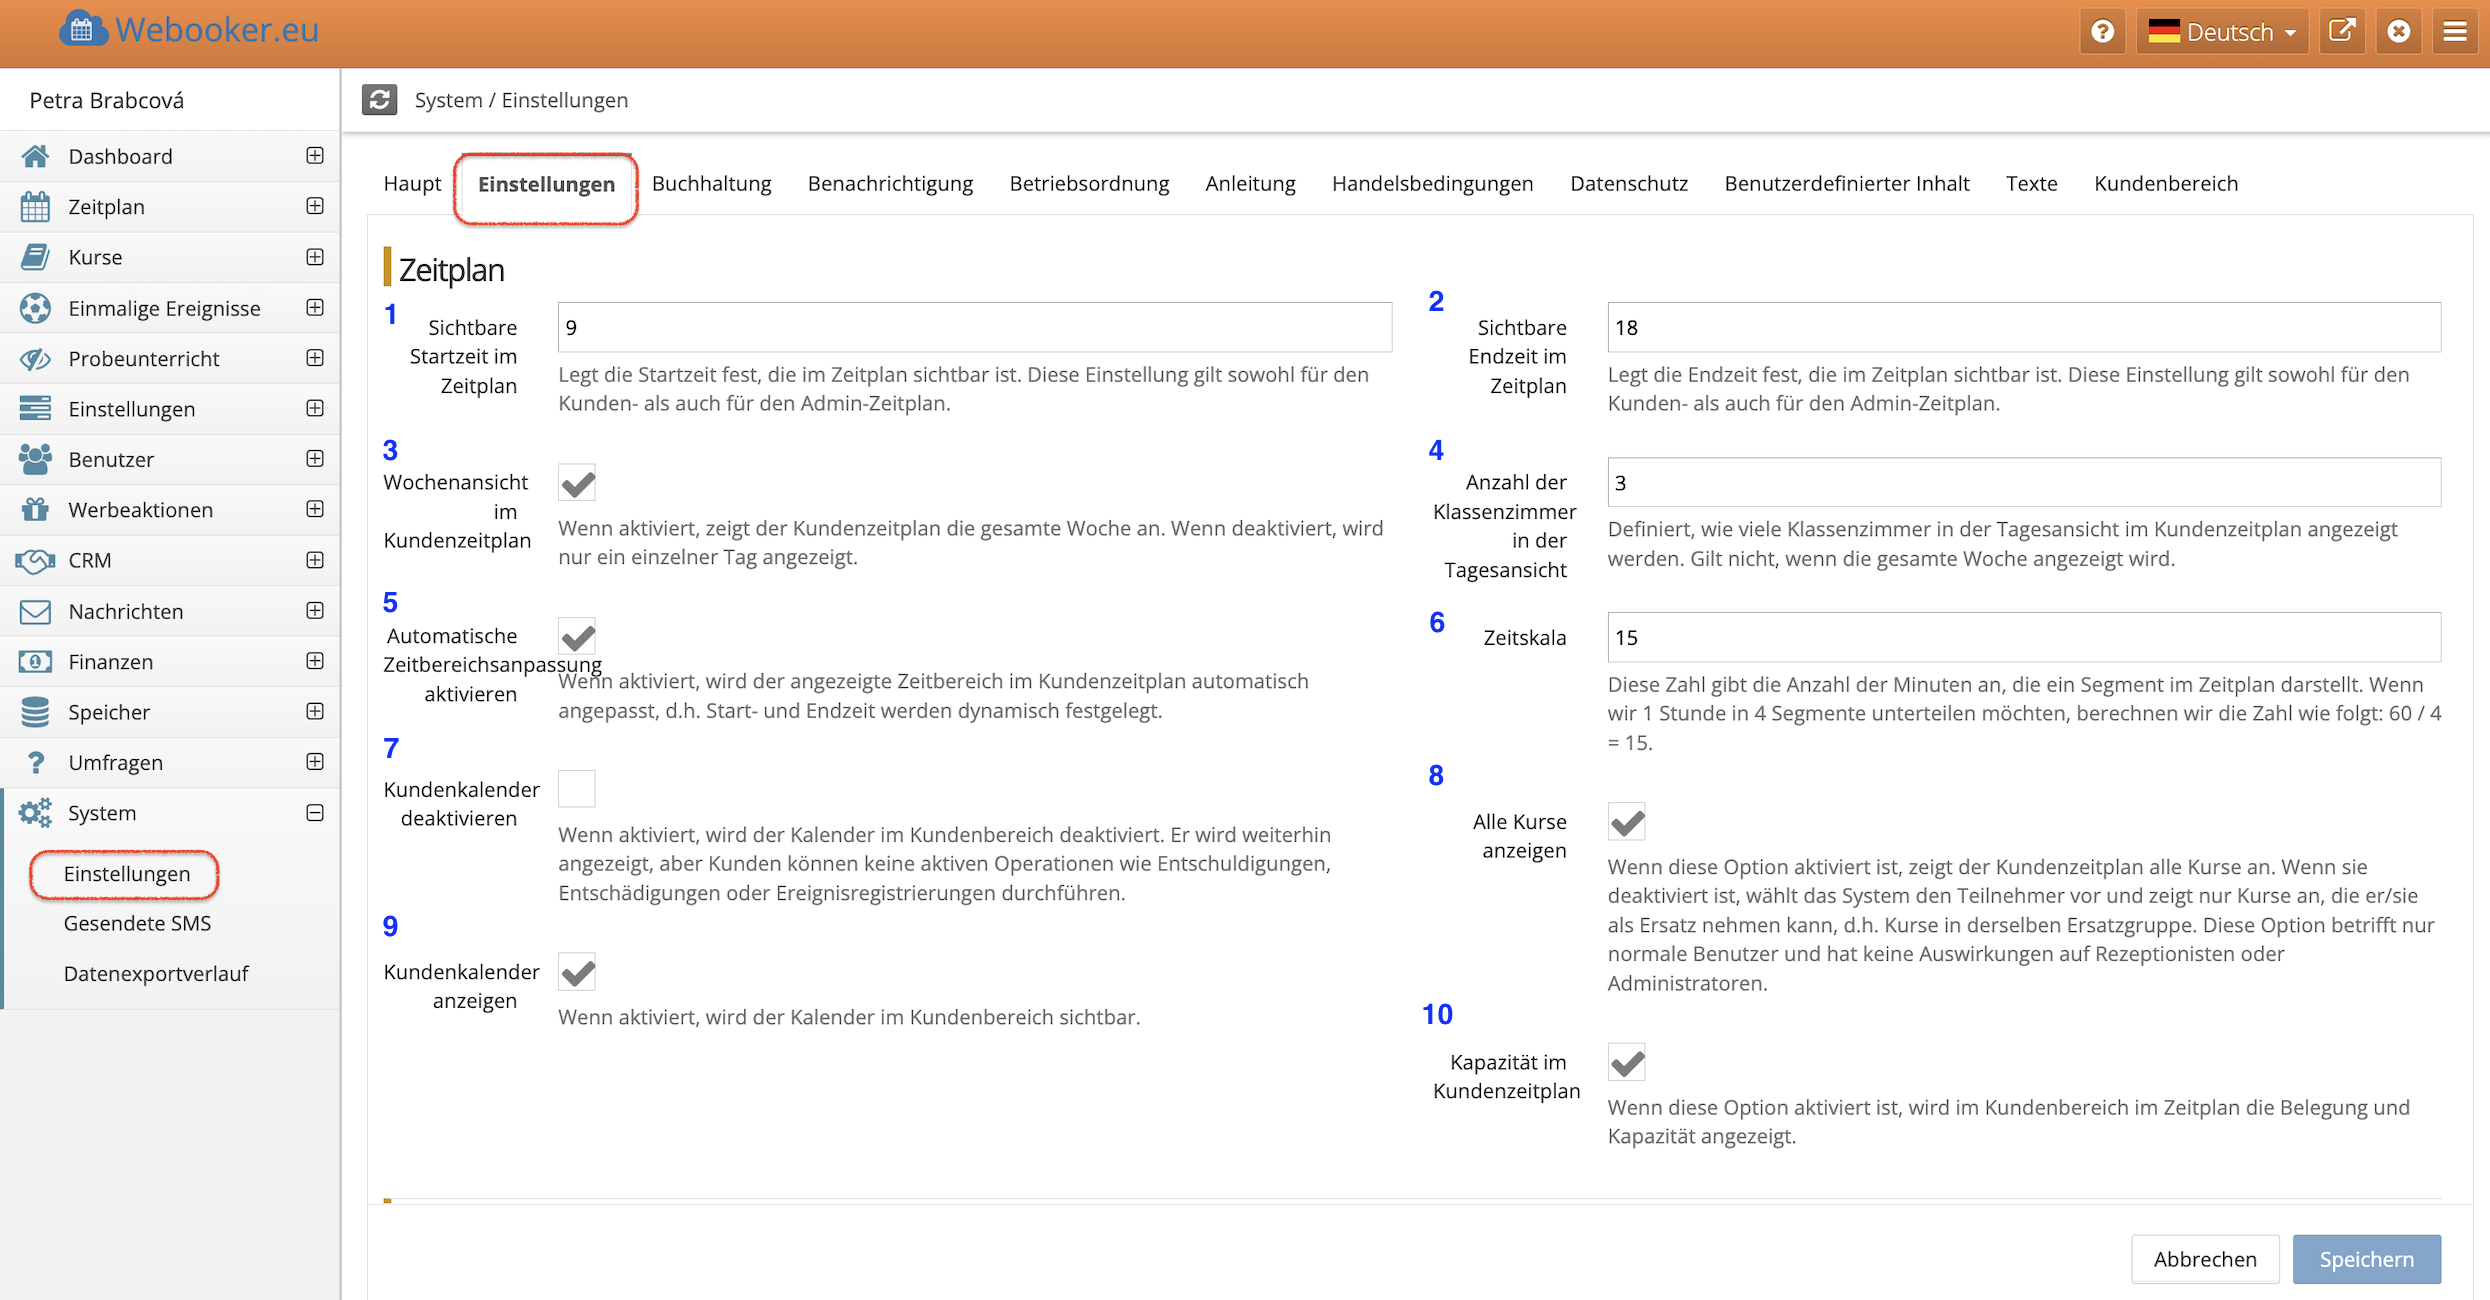Click the Speichern button
The width and height of the screenshot is (2490, 1300).
[2366, 1259]
